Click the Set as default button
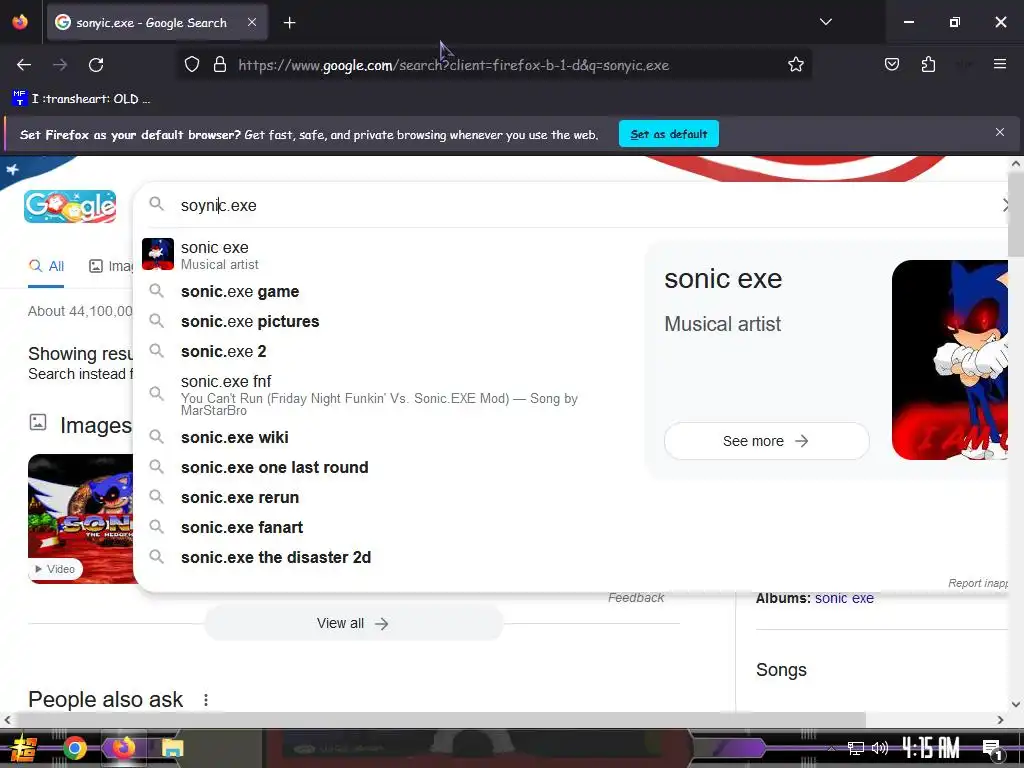The width and height of the screenshot is (1024, 768). (669, 134)
